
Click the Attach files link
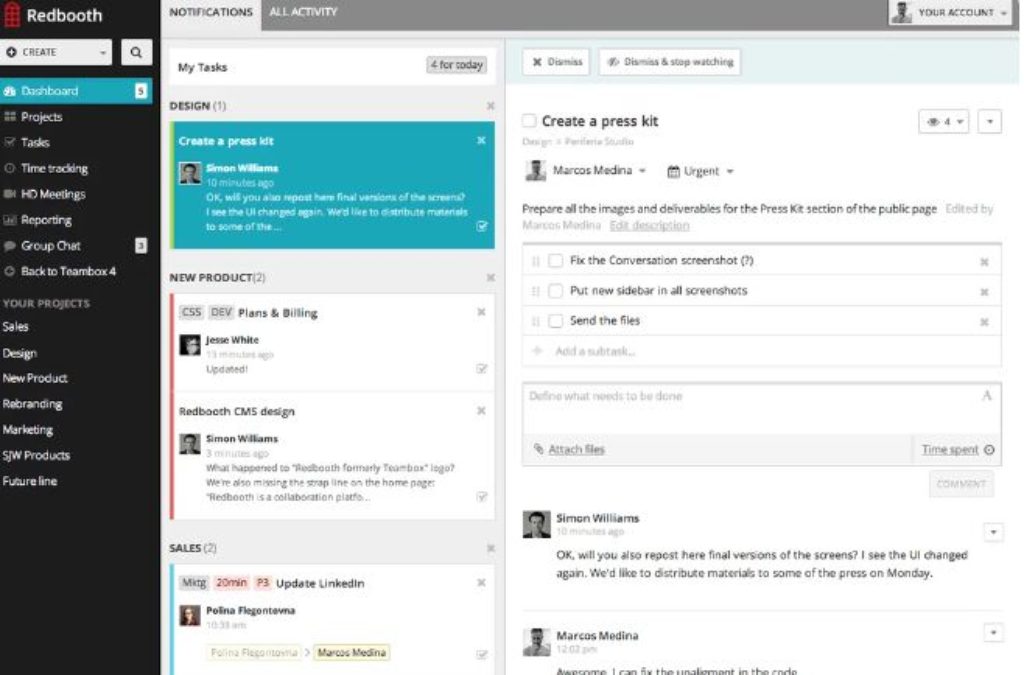(x=576, y=449)
